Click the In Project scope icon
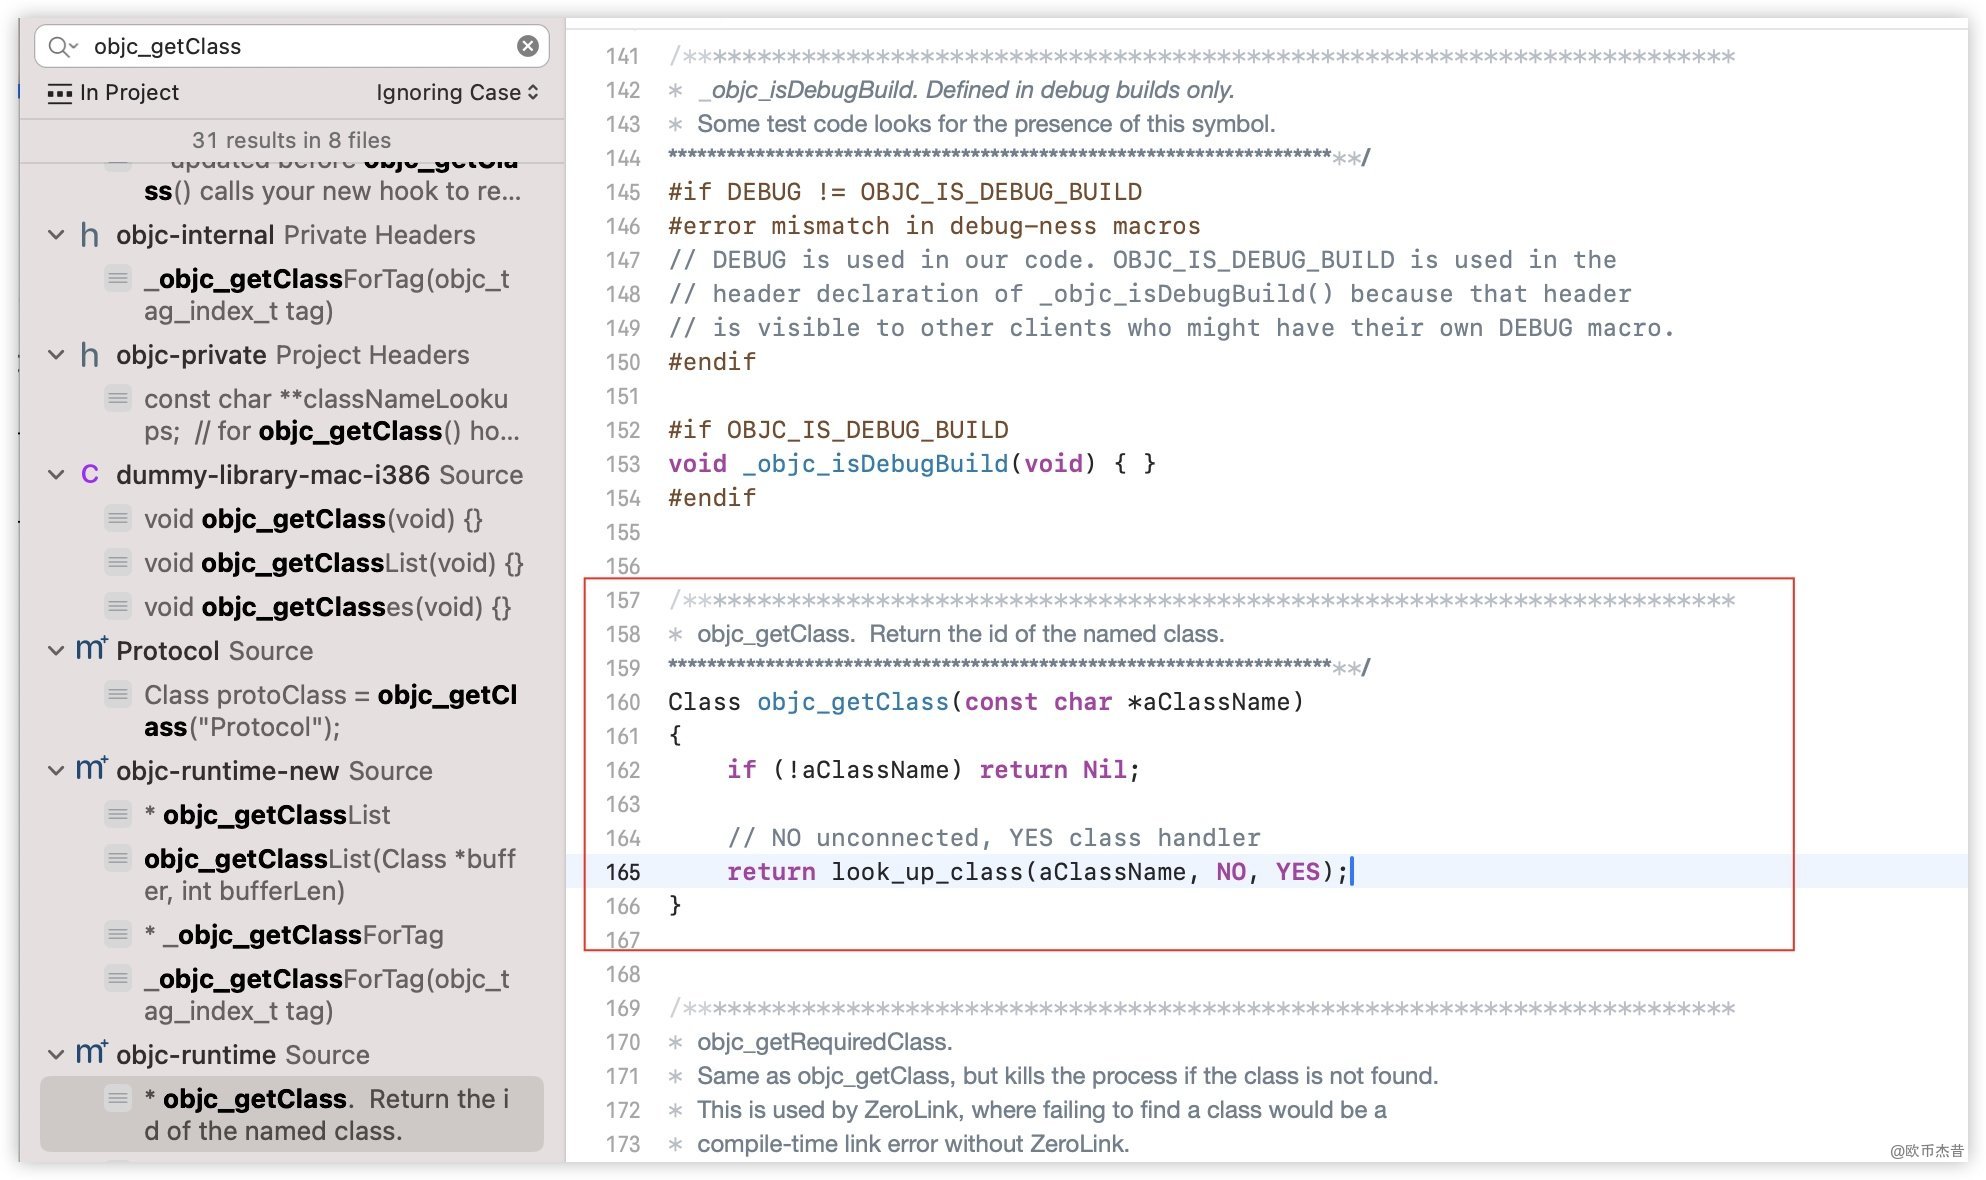 pos(60,93)
